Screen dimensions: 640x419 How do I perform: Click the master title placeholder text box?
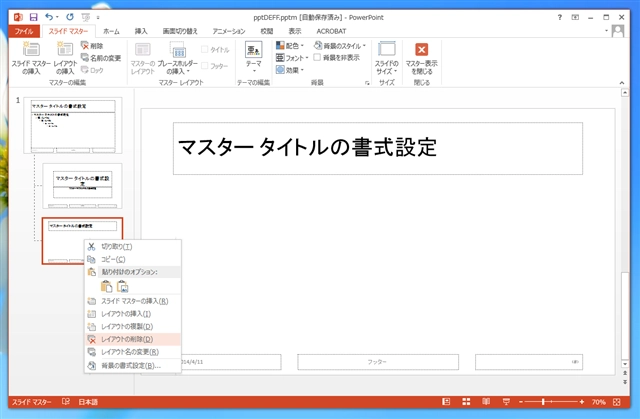(378, 149)
